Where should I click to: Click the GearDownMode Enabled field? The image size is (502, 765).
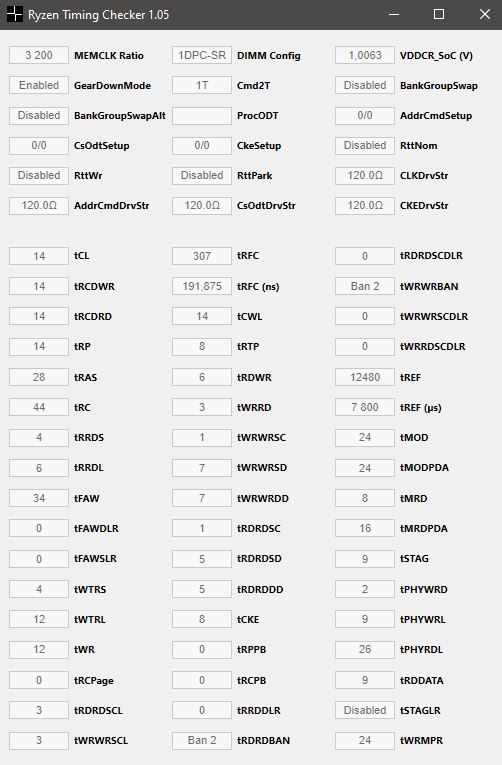point(39,85)
